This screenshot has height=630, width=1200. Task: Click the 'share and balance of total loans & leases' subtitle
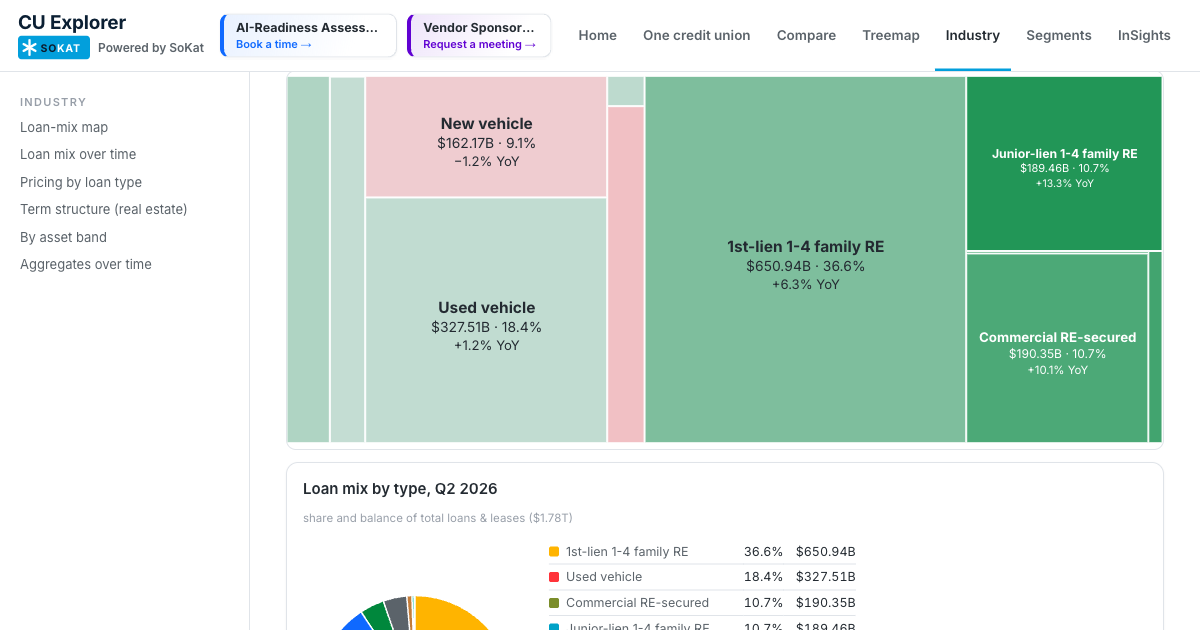point(438,518)
